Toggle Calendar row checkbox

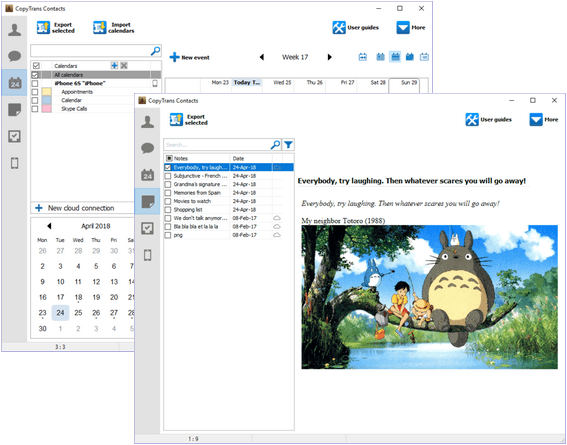[x=35, y=100]
